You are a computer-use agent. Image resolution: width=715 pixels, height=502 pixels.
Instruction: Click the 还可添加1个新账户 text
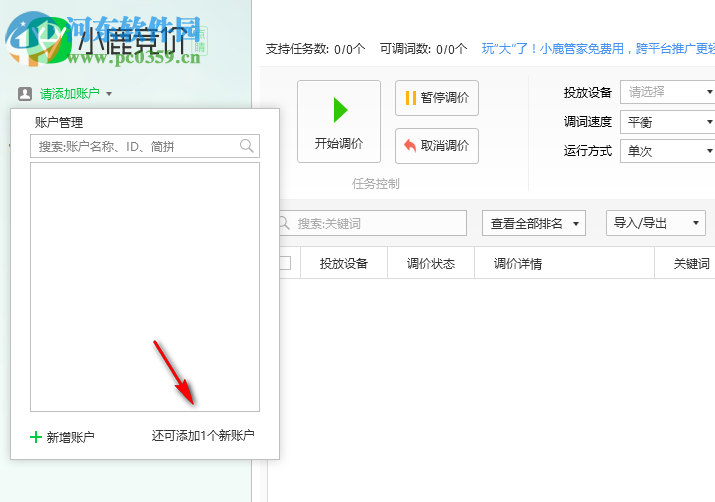click(203, 436)
